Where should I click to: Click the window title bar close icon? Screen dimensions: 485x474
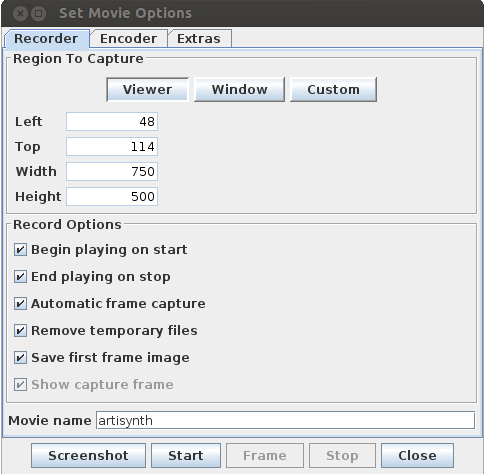(20, 14)
